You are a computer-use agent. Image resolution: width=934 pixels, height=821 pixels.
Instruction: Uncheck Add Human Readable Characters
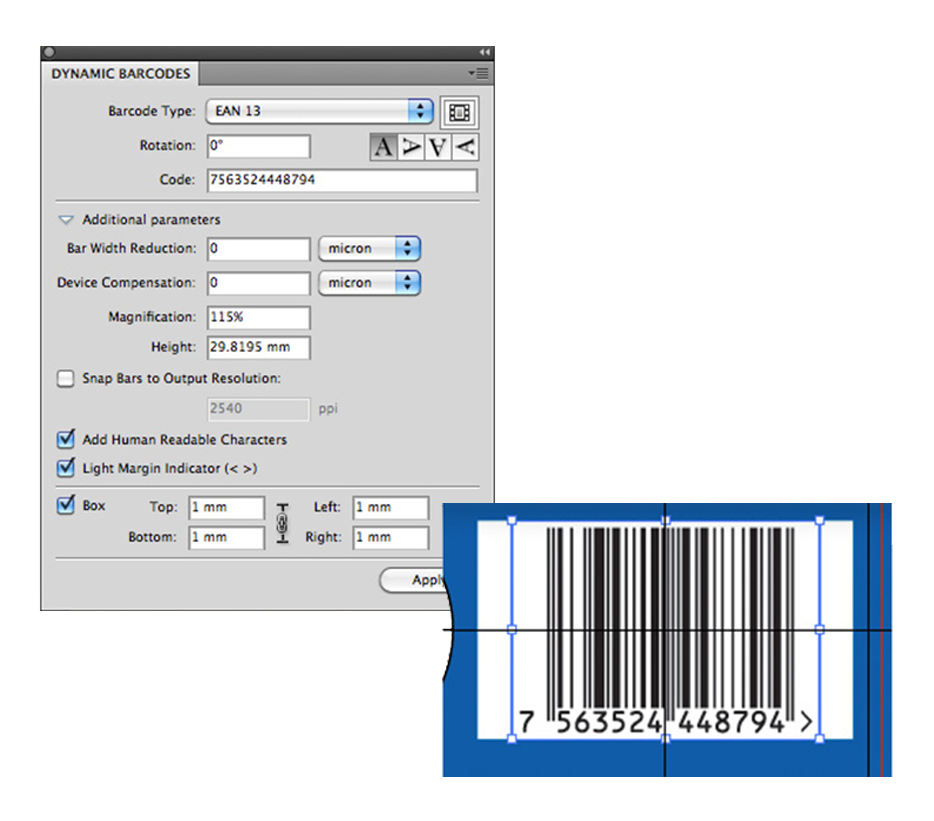point(66,439)
